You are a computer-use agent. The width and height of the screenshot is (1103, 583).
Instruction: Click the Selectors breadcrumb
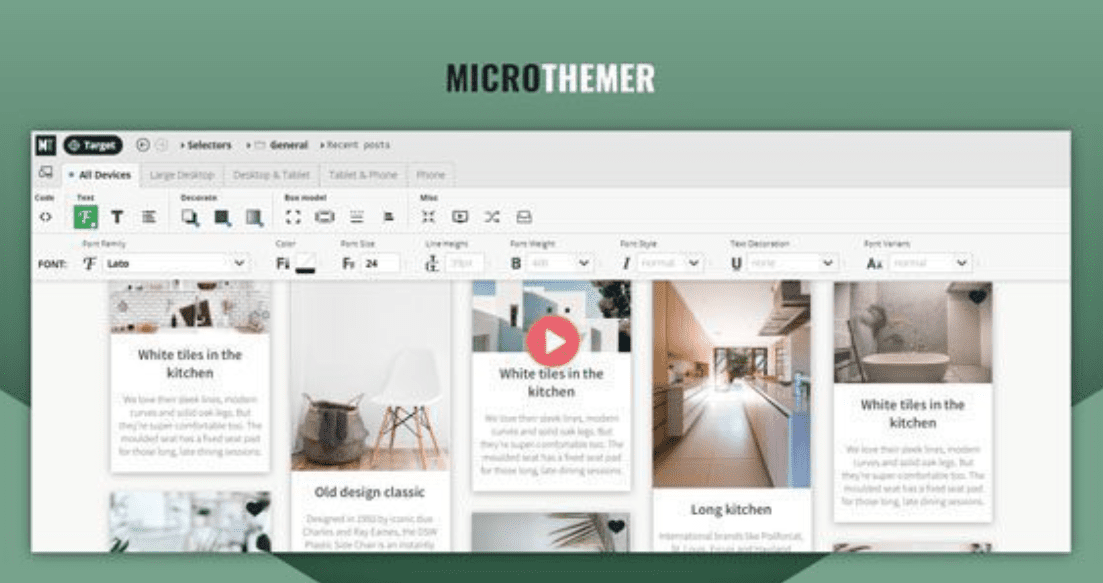209,145
